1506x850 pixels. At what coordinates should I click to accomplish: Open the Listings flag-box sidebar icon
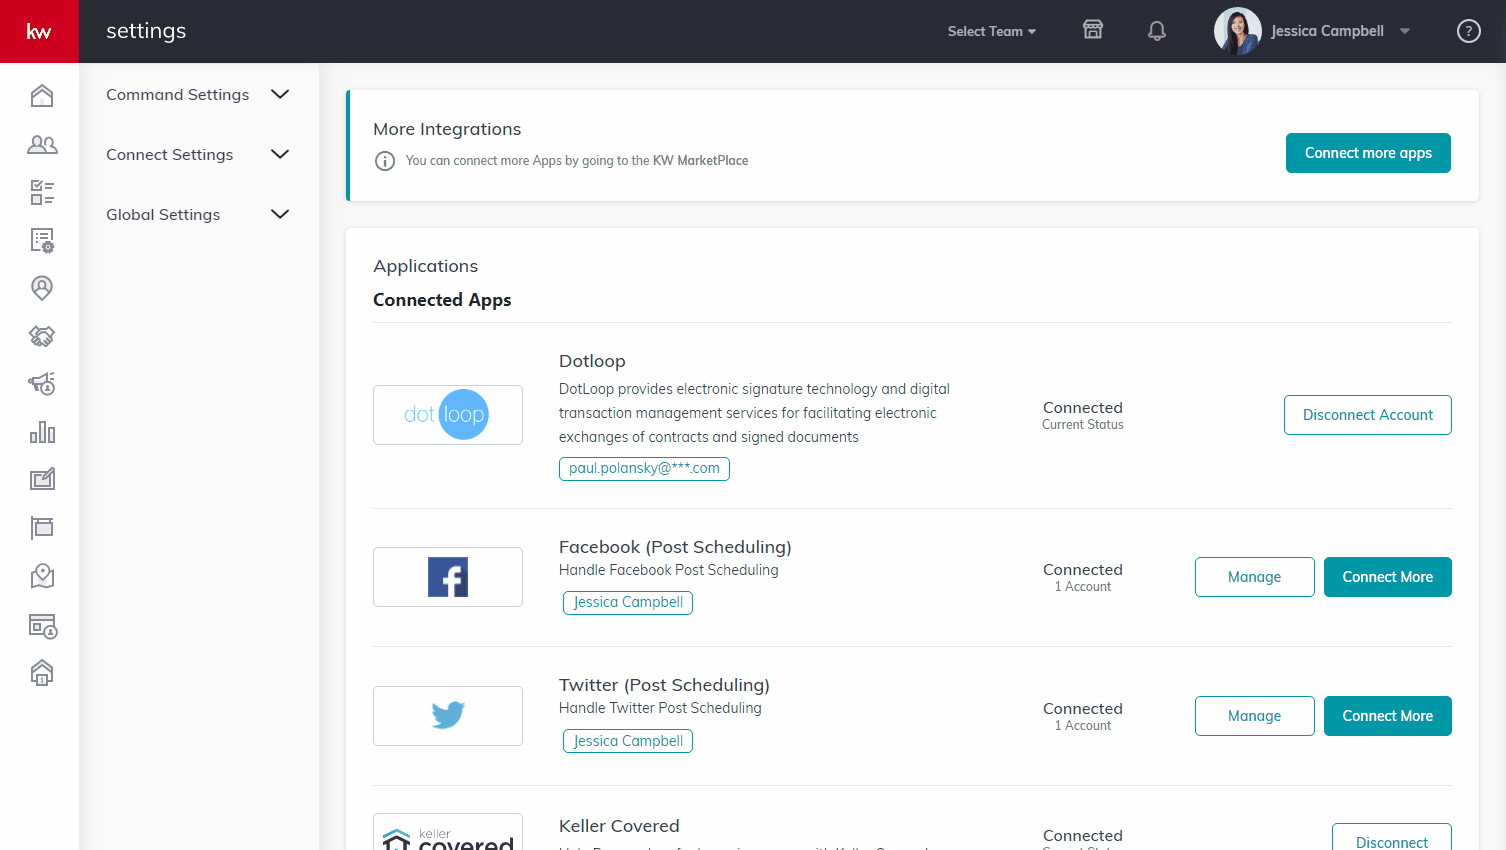point(42,528)
